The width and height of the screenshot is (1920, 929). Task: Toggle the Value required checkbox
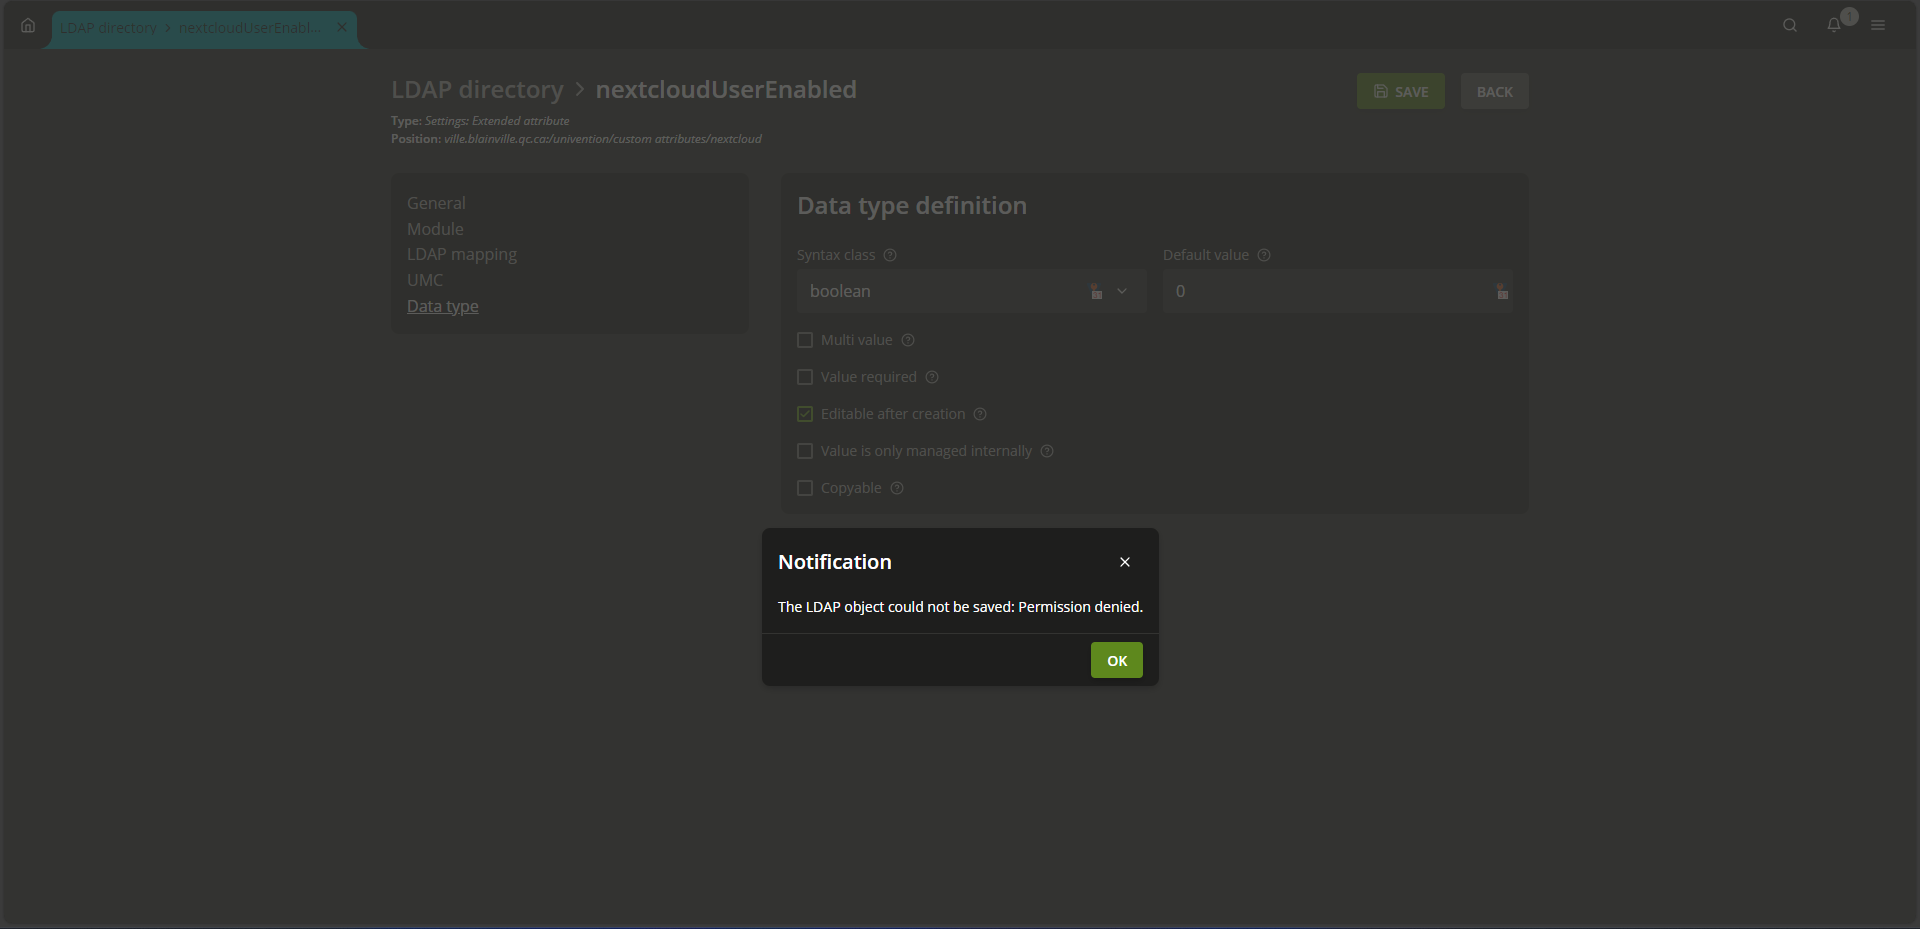click(805, 377)
